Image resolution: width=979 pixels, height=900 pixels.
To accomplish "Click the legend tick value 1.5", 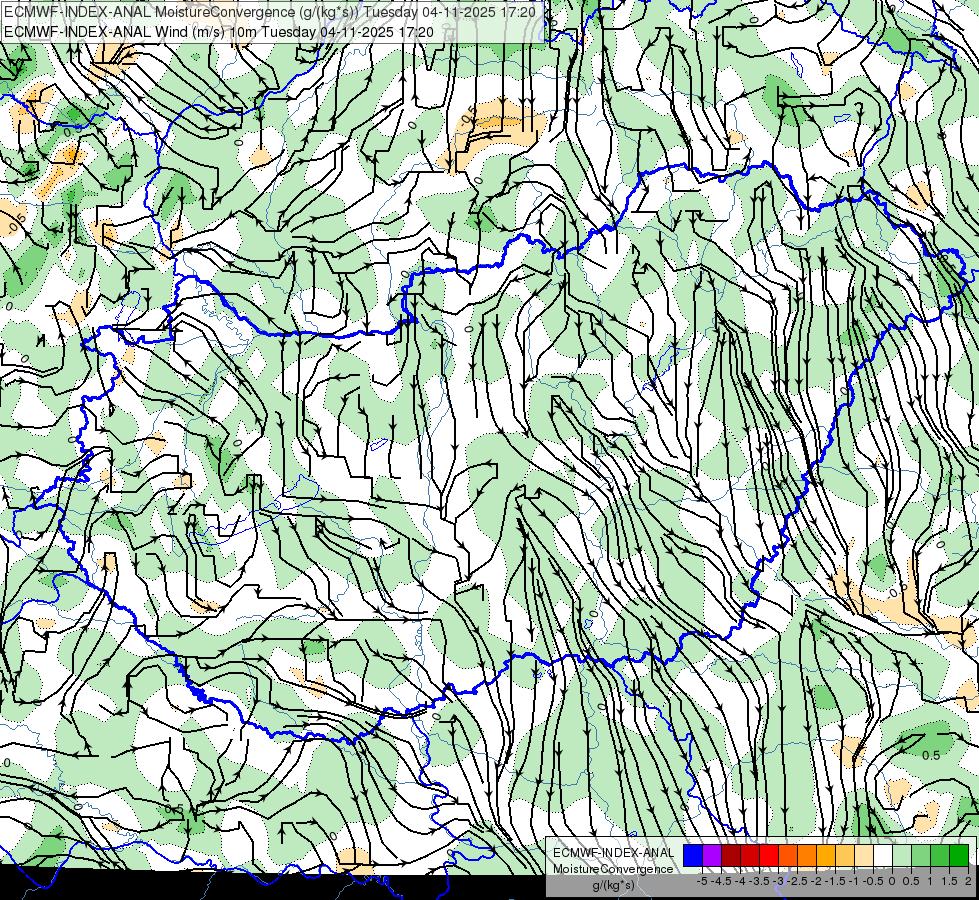I will (x=949, y=881).
